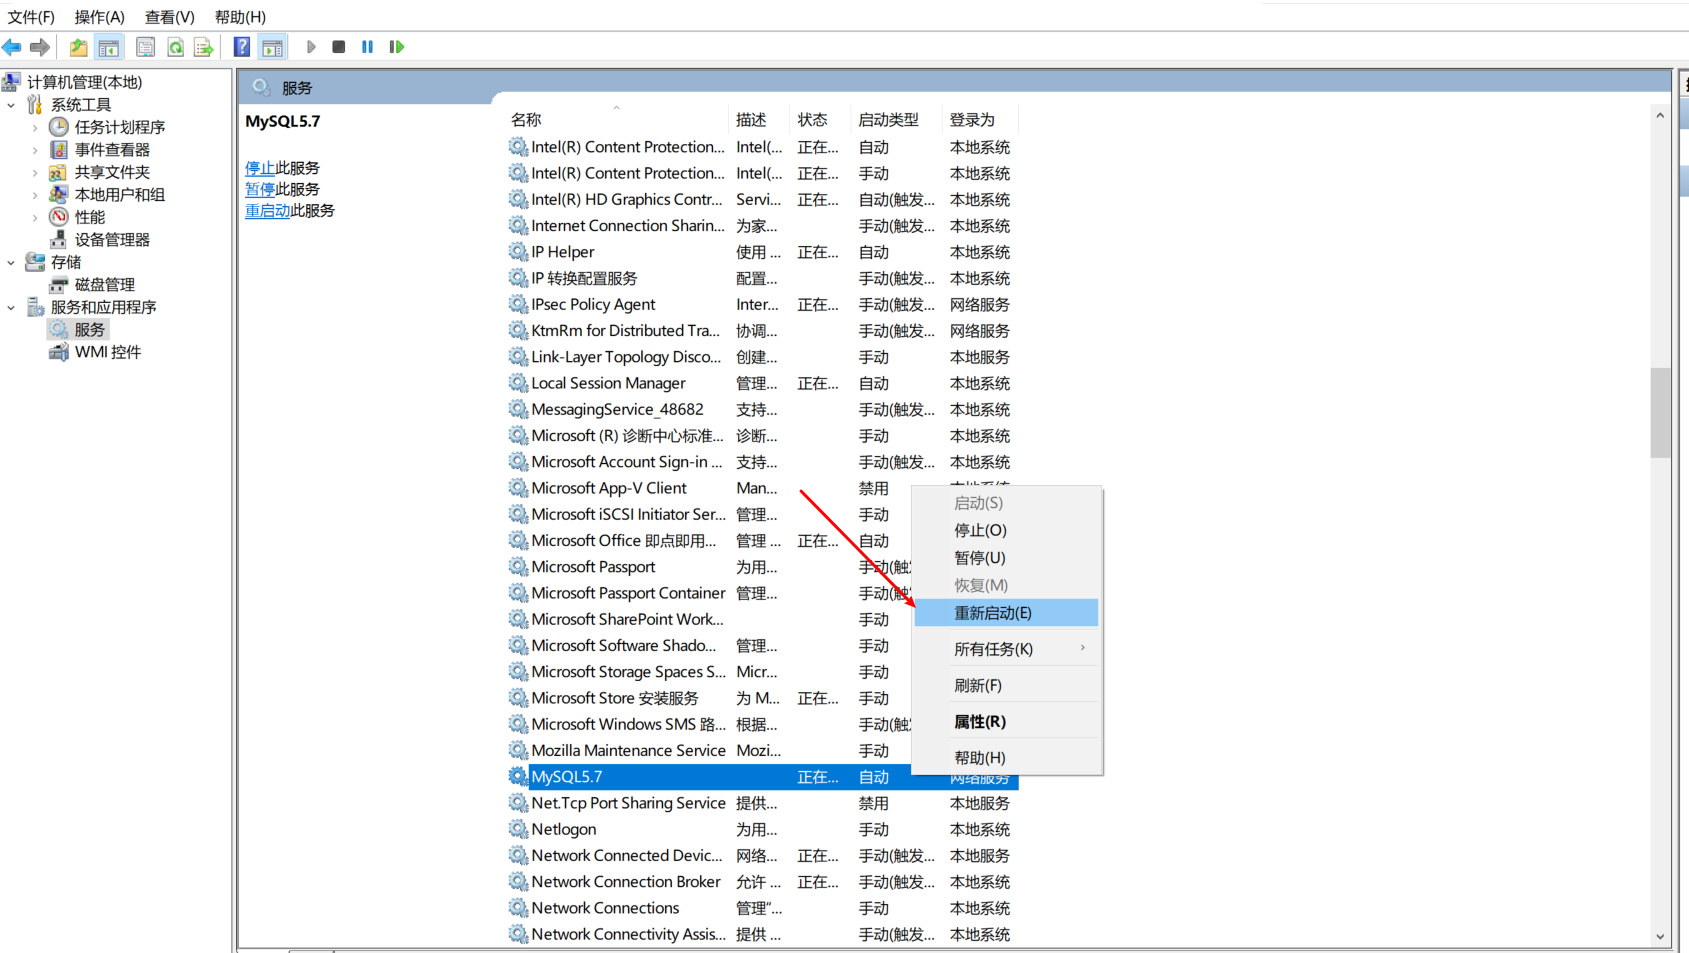The height and width of the screenshot is (953, 1689).
Task: Expand the 任务计划程序 tree node
Action: pyautogui.click(x=35, y=127)
